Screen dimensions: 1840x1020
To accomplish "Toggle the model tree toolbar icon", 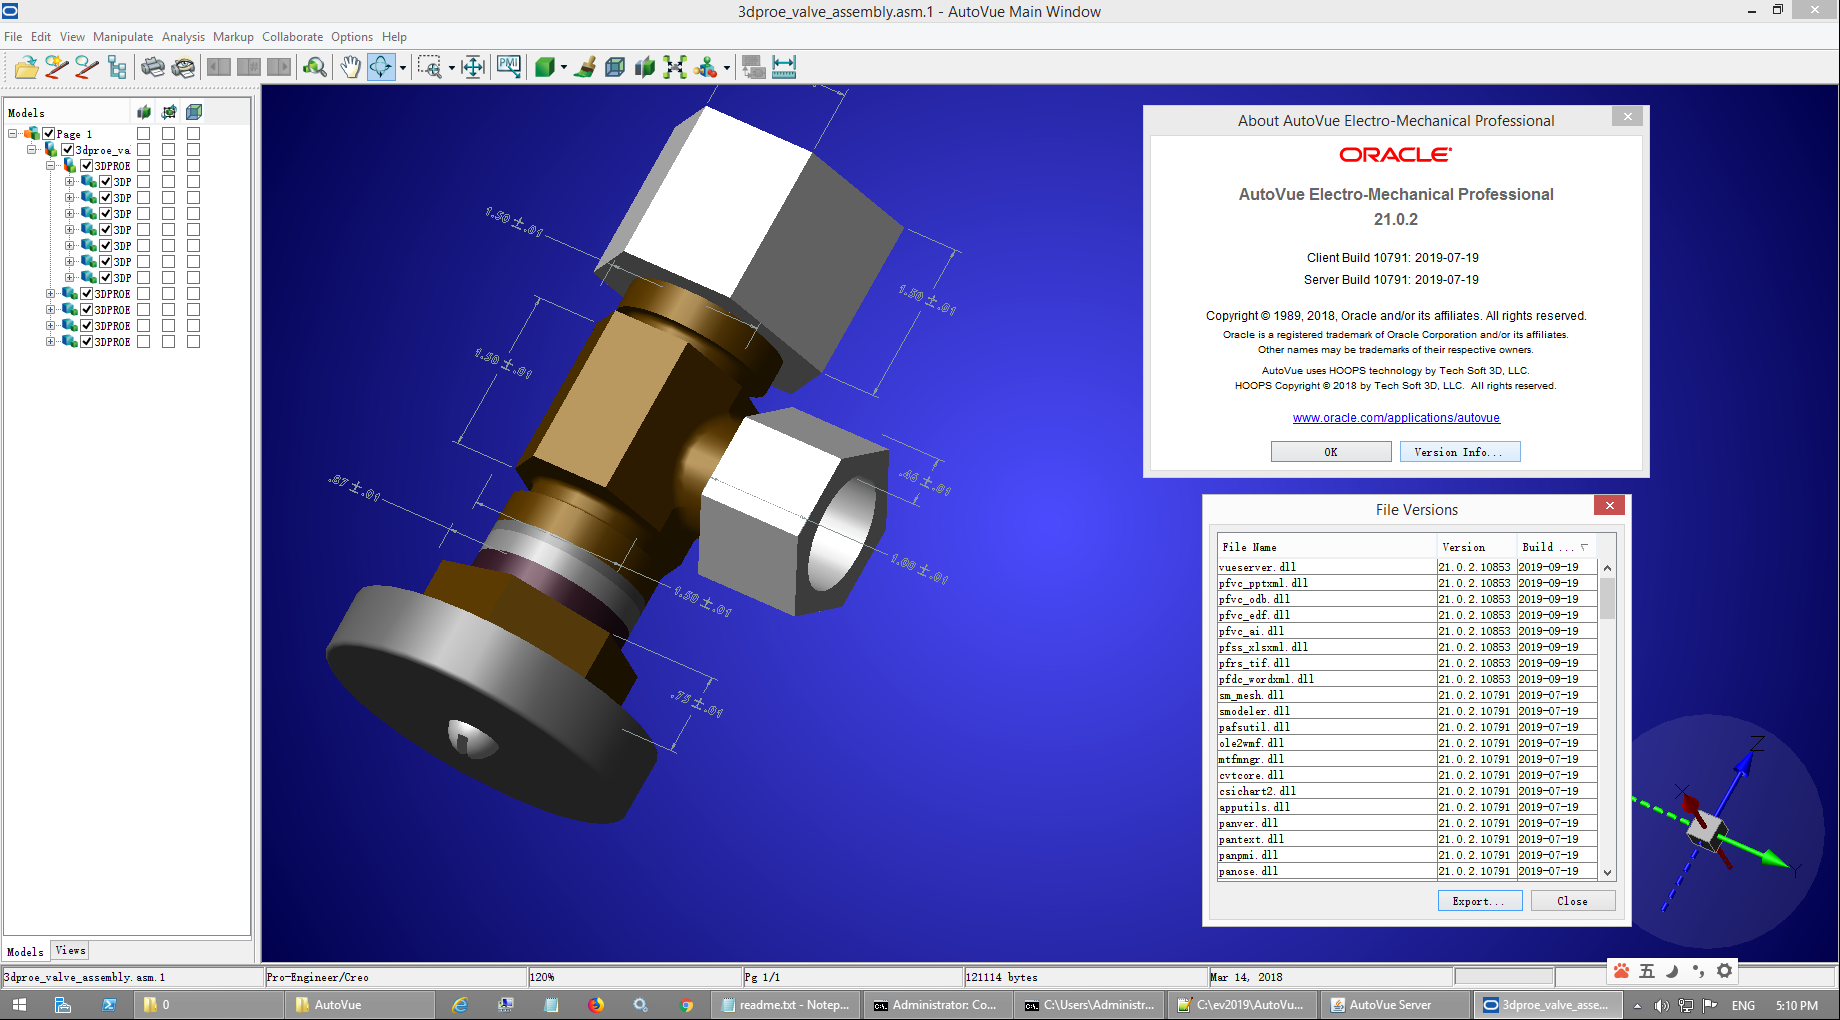I will click(x=117, y=67).
